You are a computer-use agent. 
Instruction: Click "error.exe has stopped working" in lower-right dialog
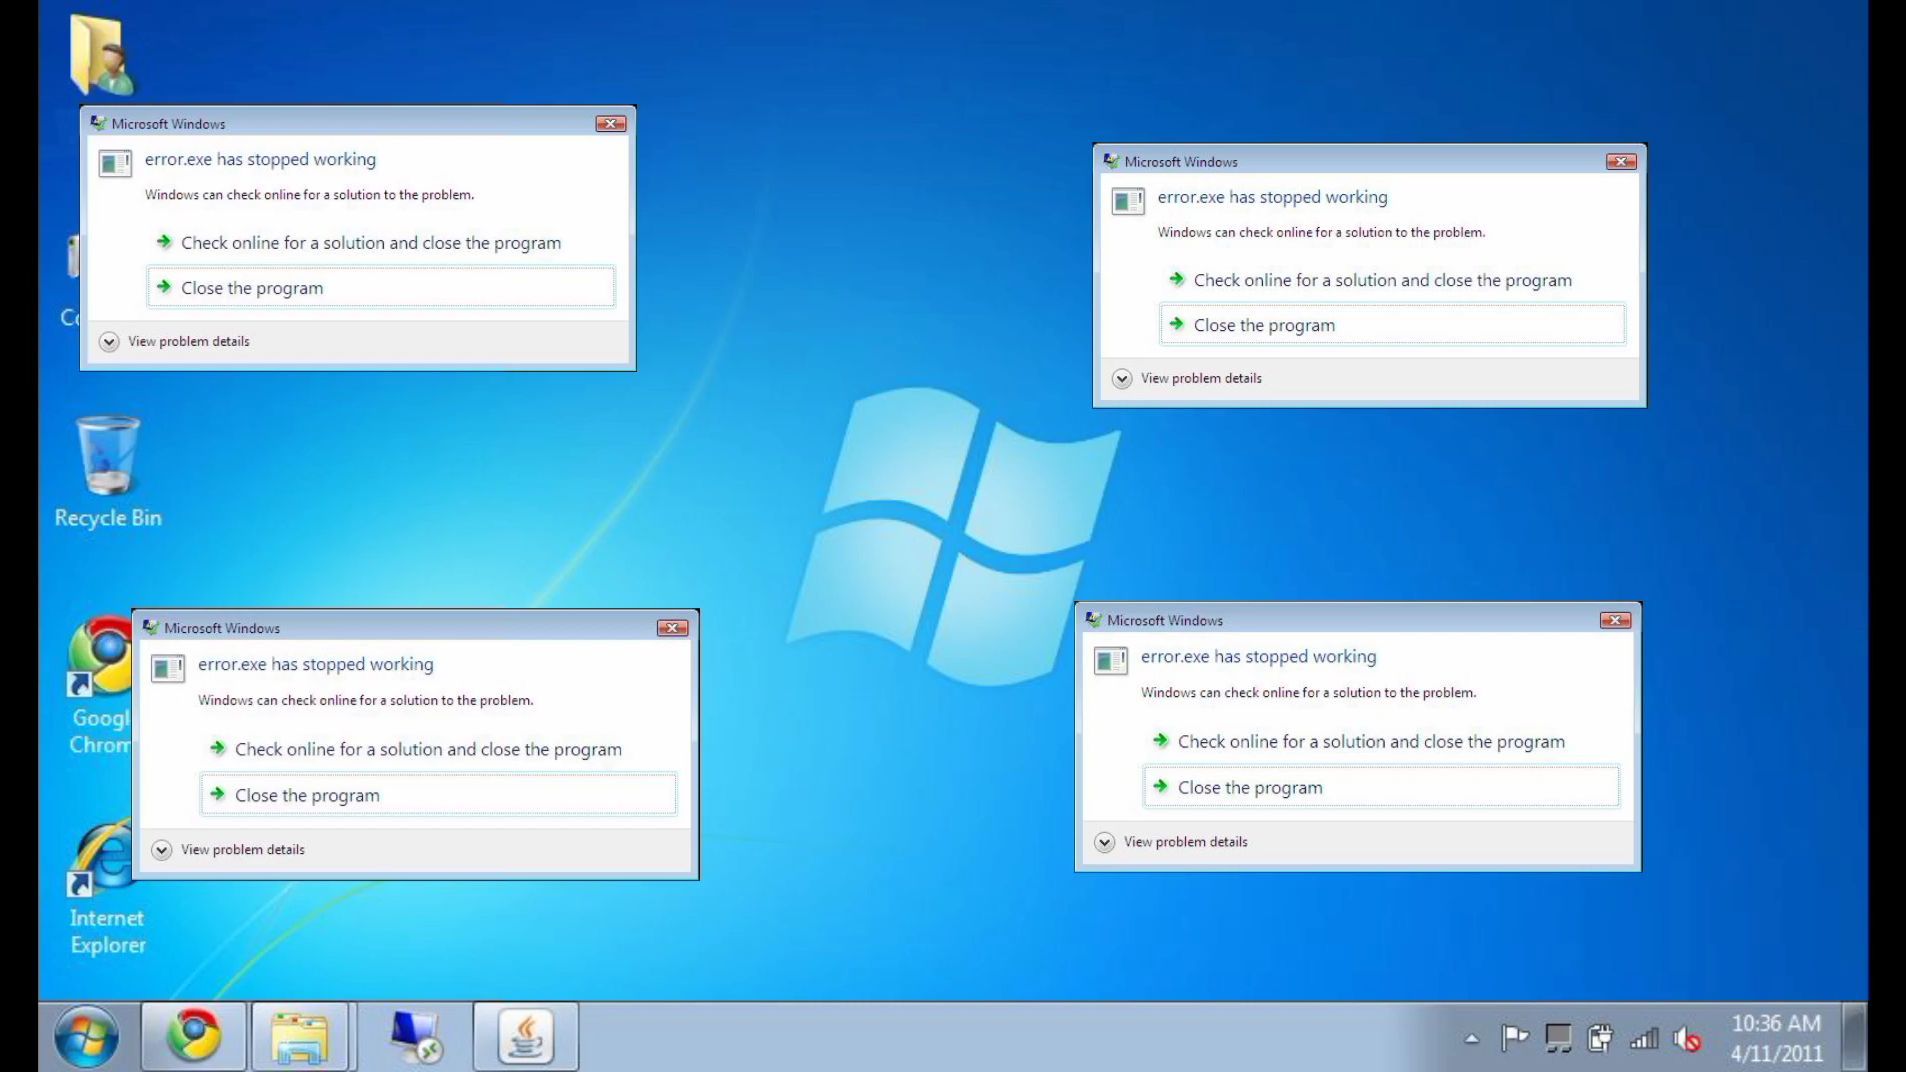[1258, 657]
